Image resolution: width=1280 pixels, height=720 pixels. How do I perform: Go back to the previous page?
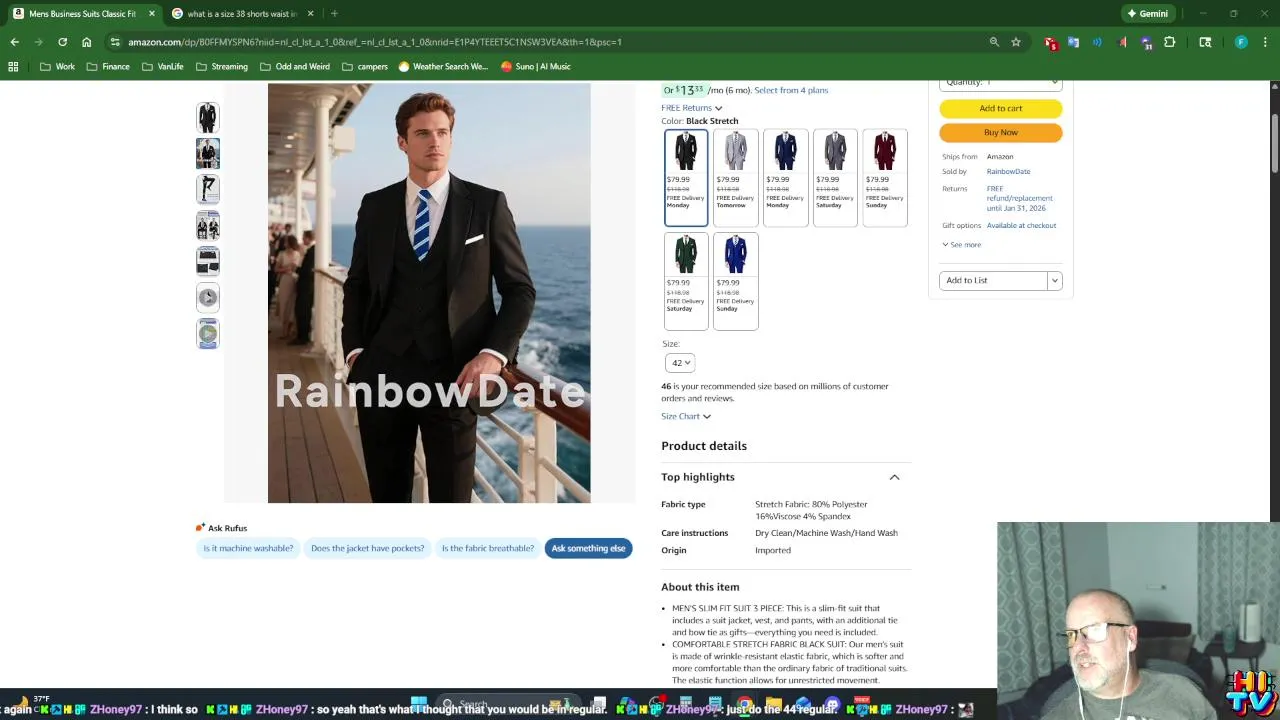14,42
